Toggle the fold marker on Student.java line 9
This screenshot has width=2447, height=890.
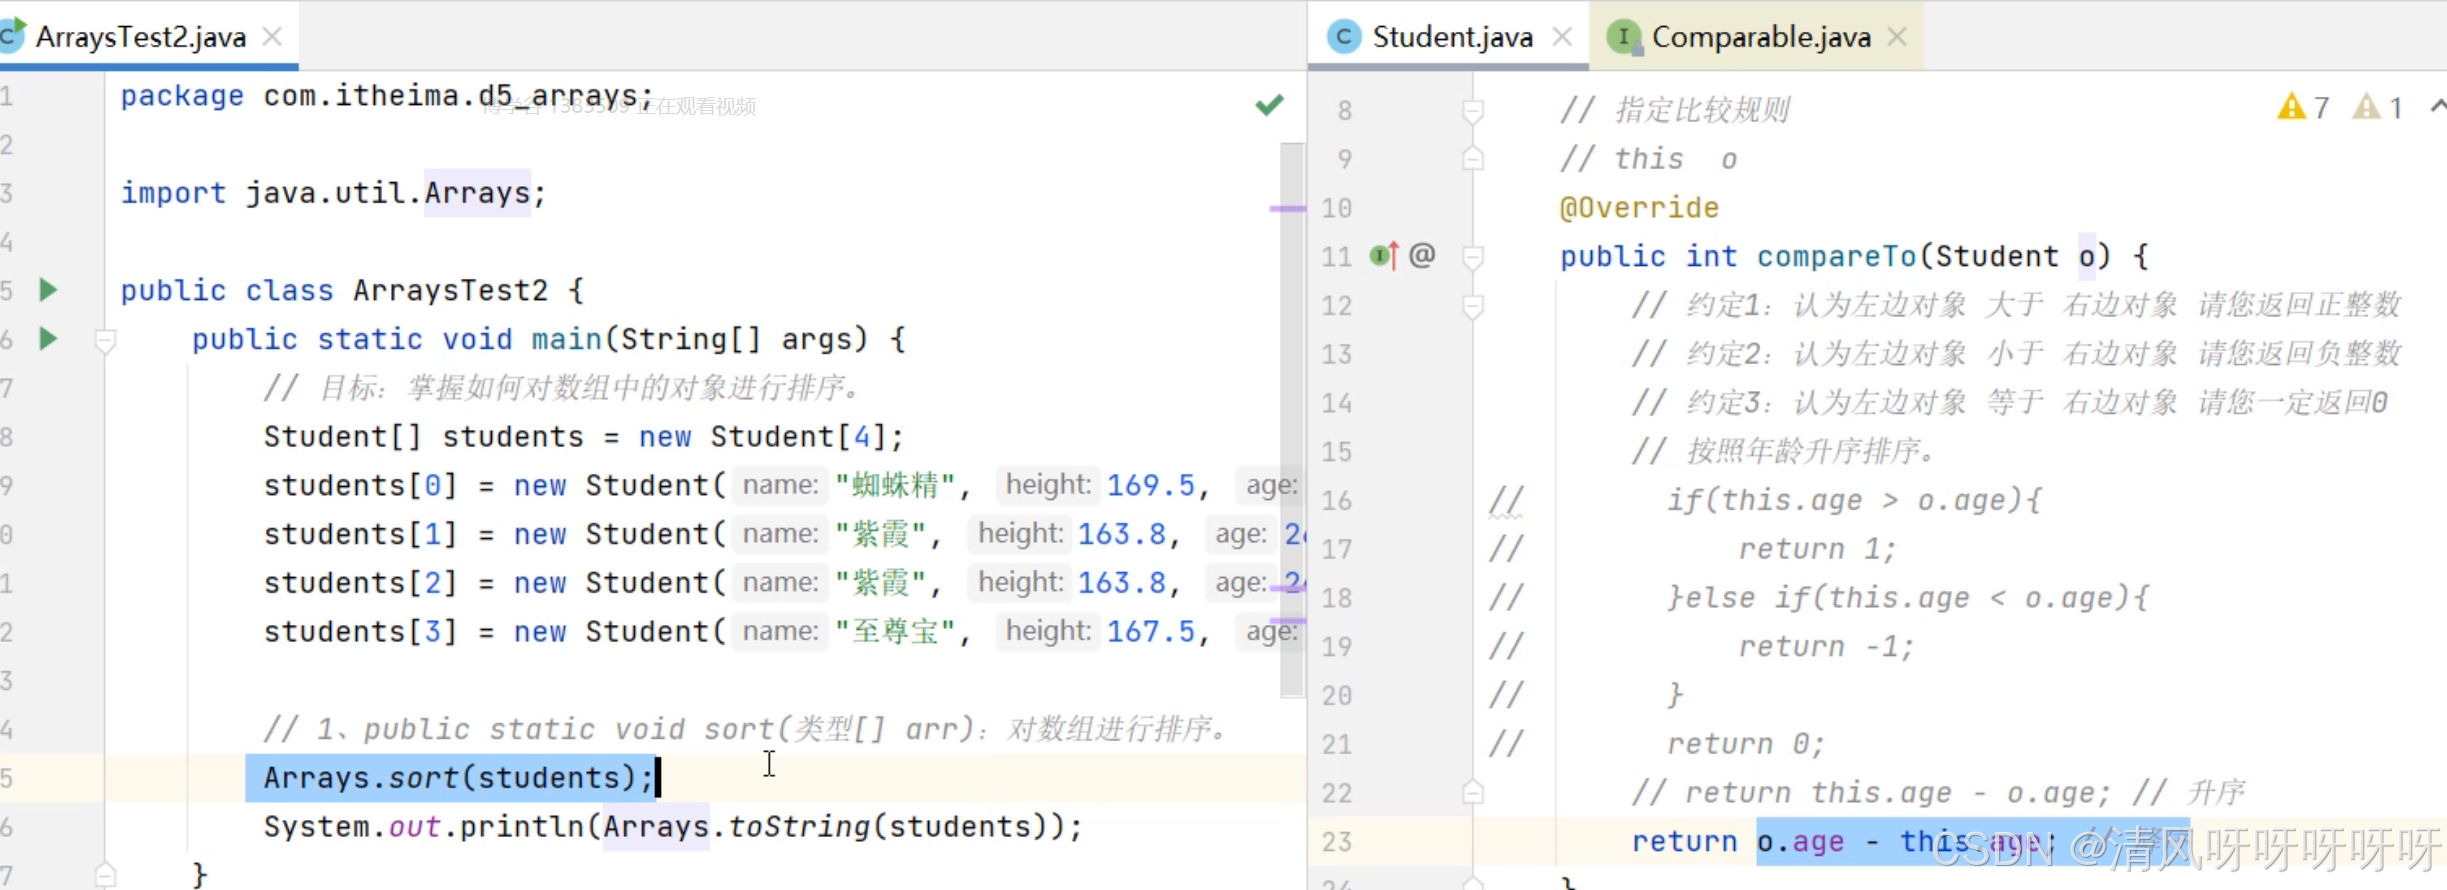[x=1473, y=158]
